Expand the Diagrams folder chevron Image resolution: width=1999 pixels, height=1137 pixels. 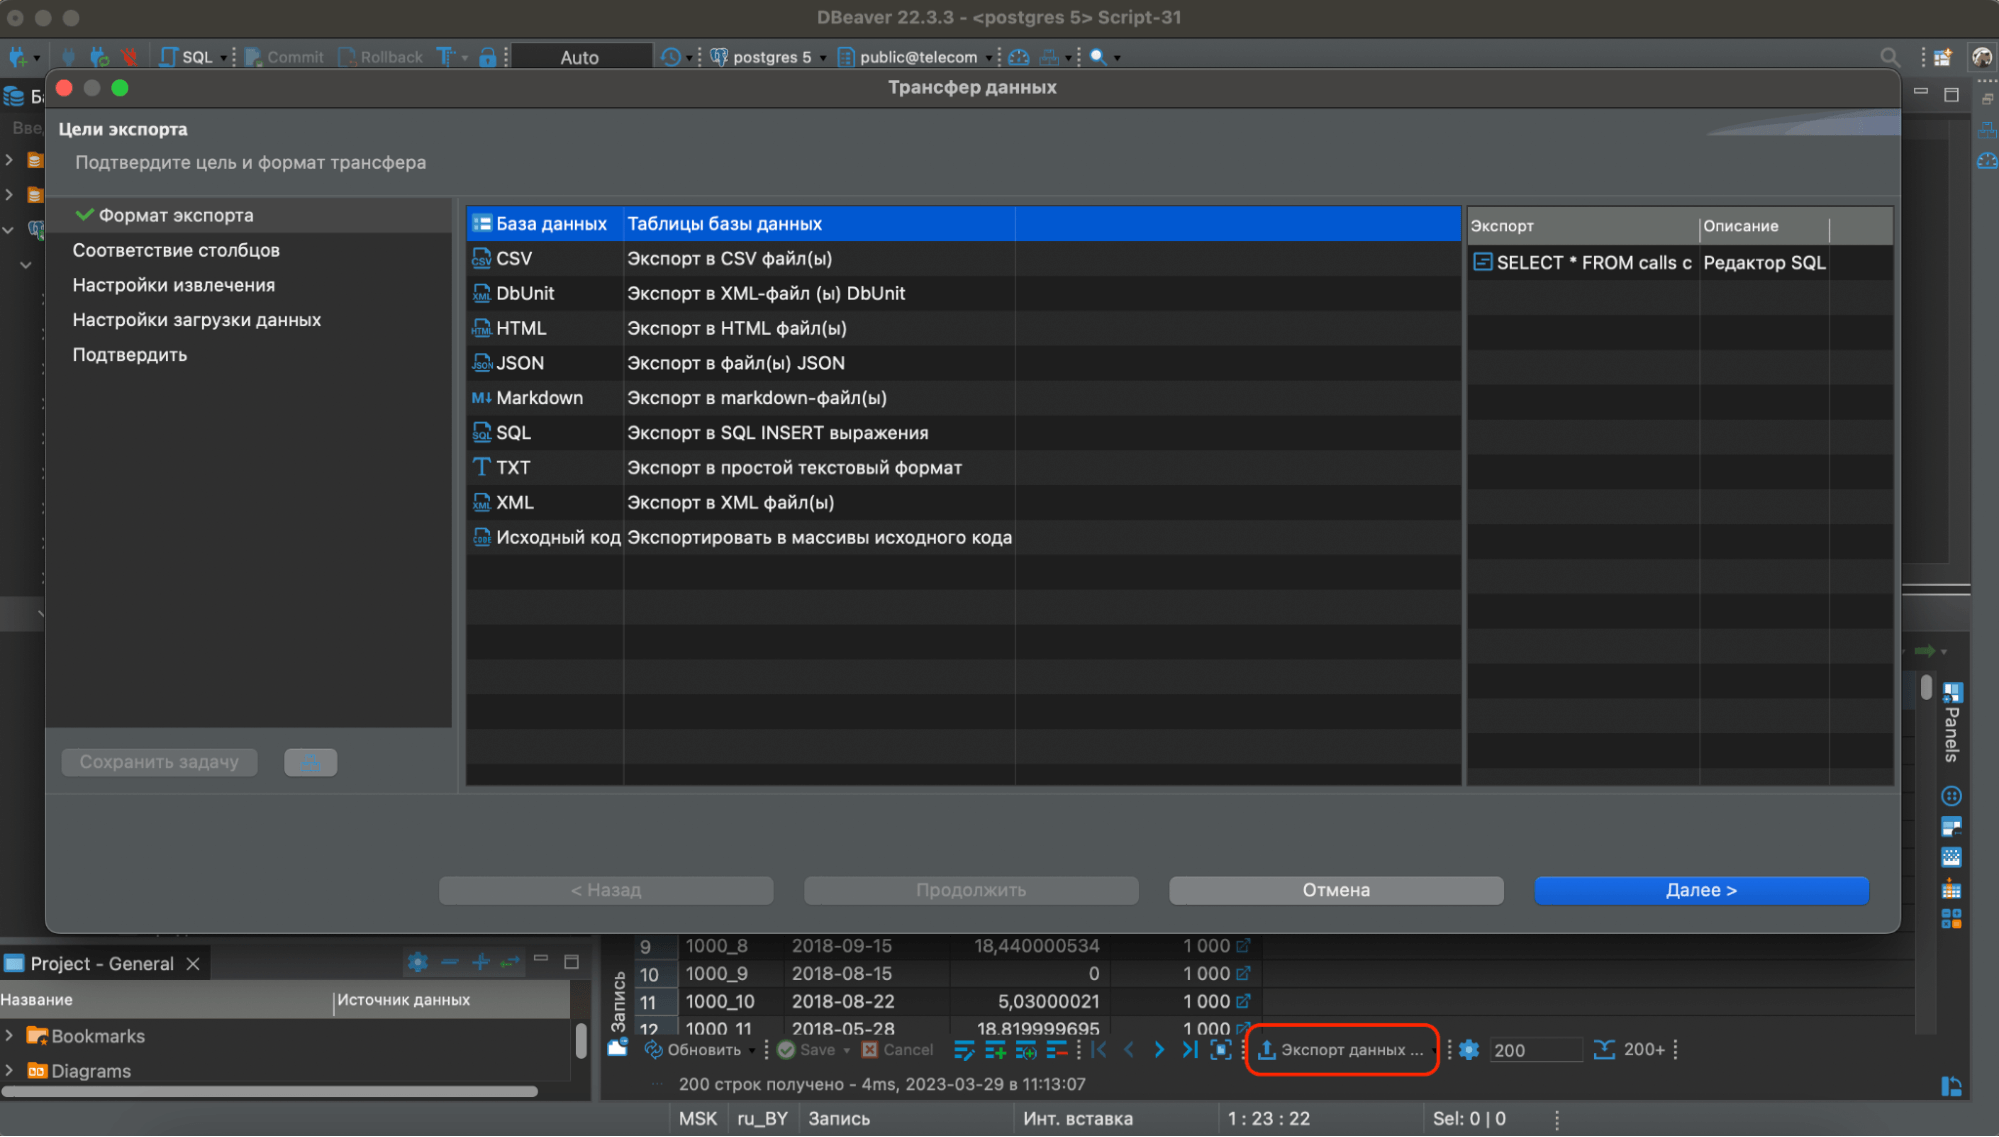[x=10, y=1071]
